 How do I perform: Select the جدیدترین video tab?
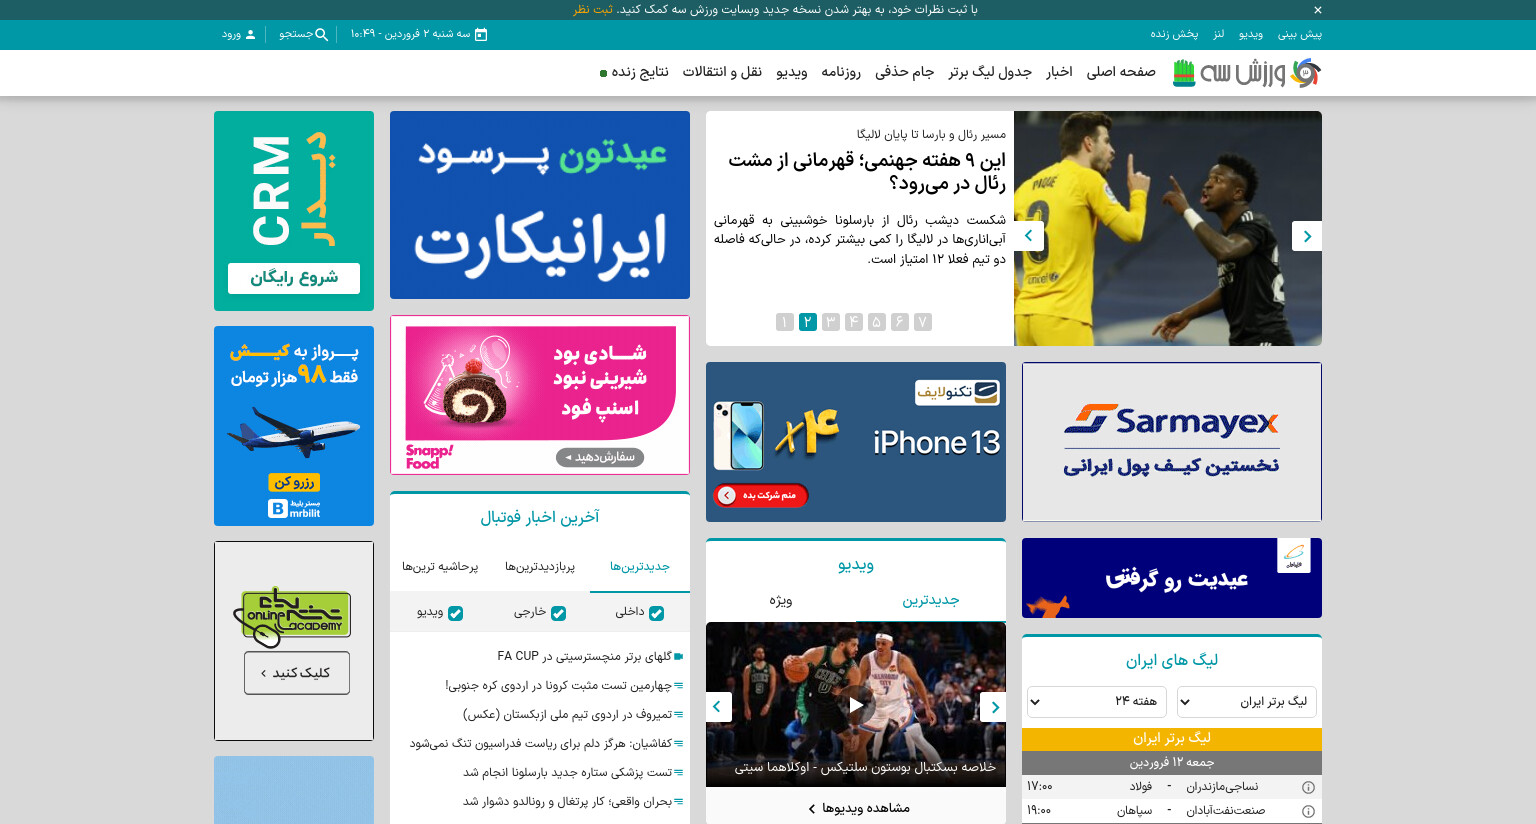[931, 600]
